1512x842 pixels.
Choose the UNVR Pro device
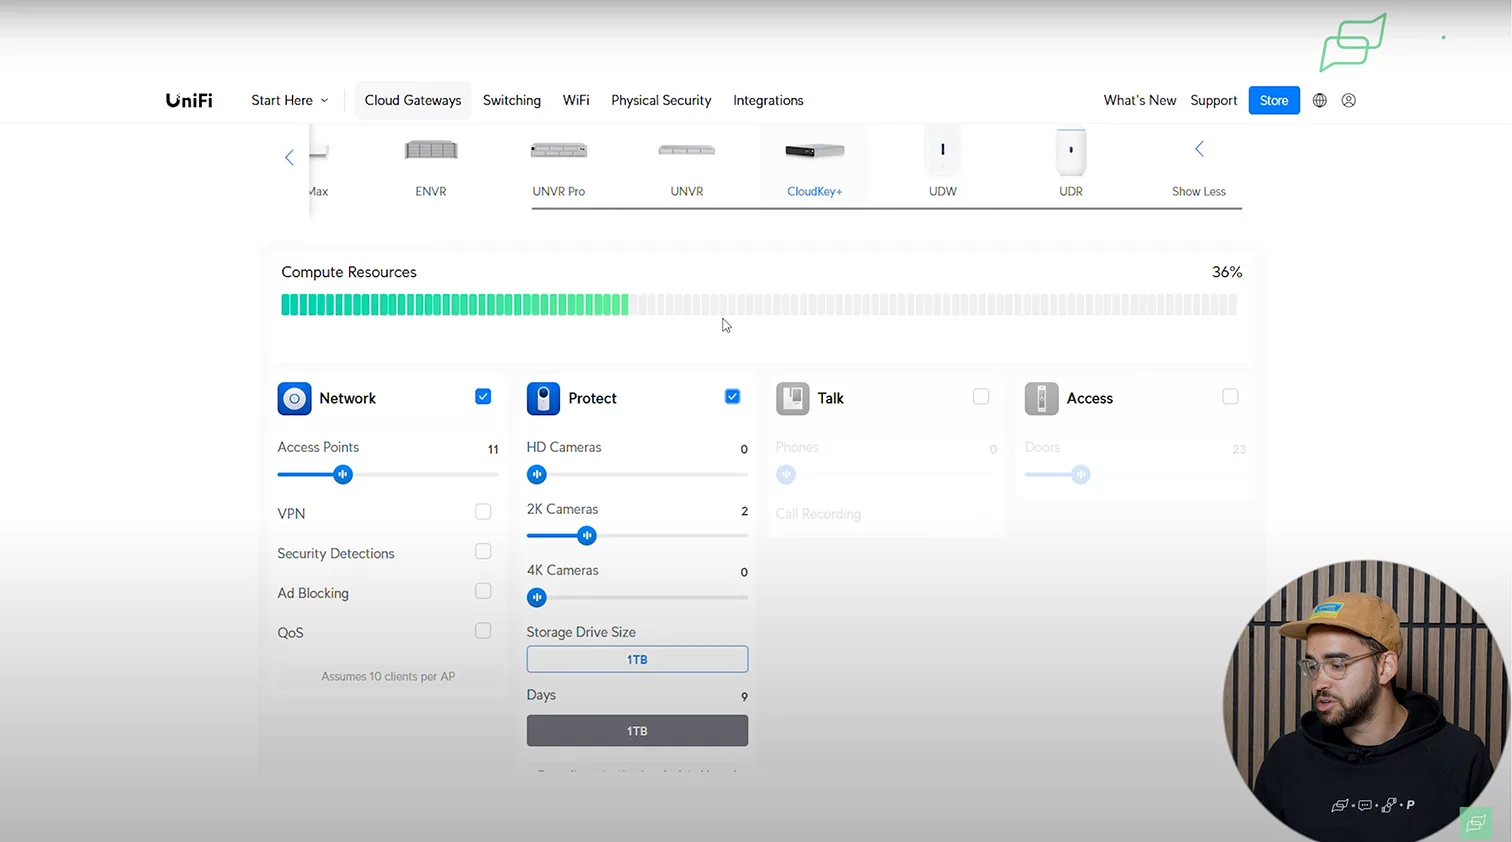tap(558, 151)
